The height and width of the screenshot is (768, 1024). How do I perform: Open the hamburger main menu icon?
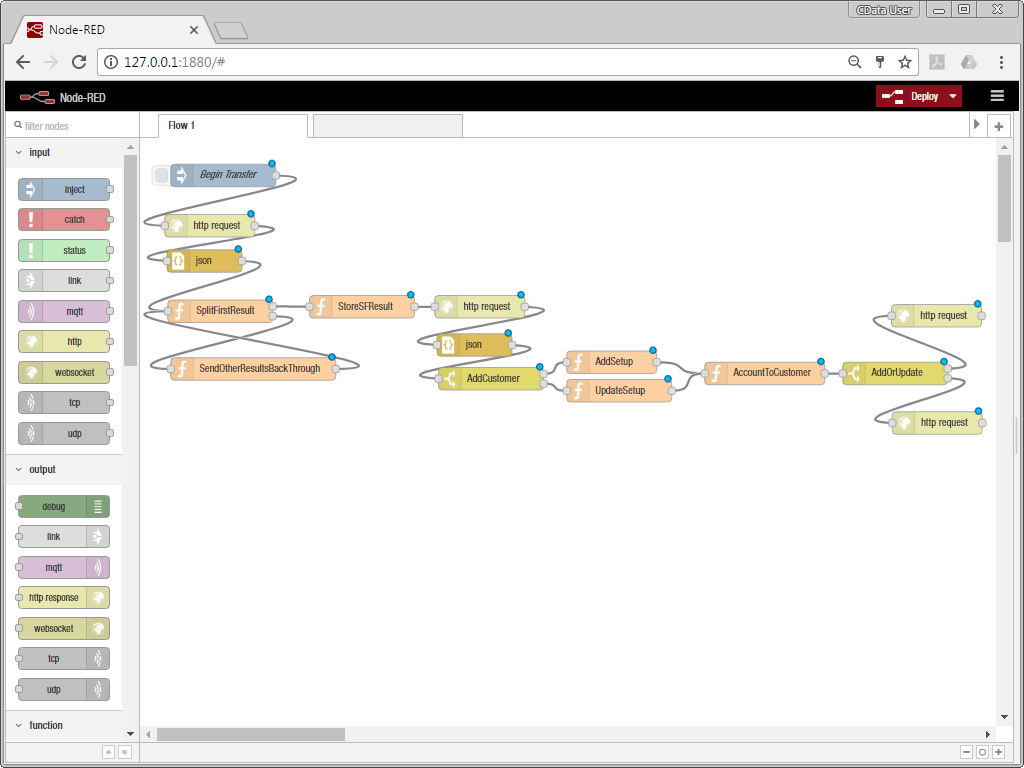pyautogui.click(x=997, y=96)
